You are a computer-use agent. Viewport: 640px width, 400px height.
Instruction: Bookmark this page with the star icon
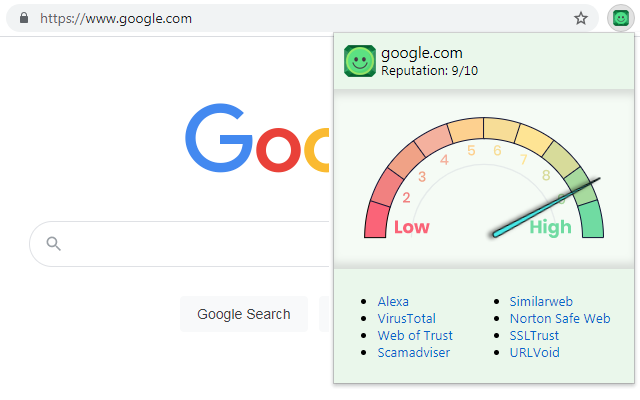(581, 18)
